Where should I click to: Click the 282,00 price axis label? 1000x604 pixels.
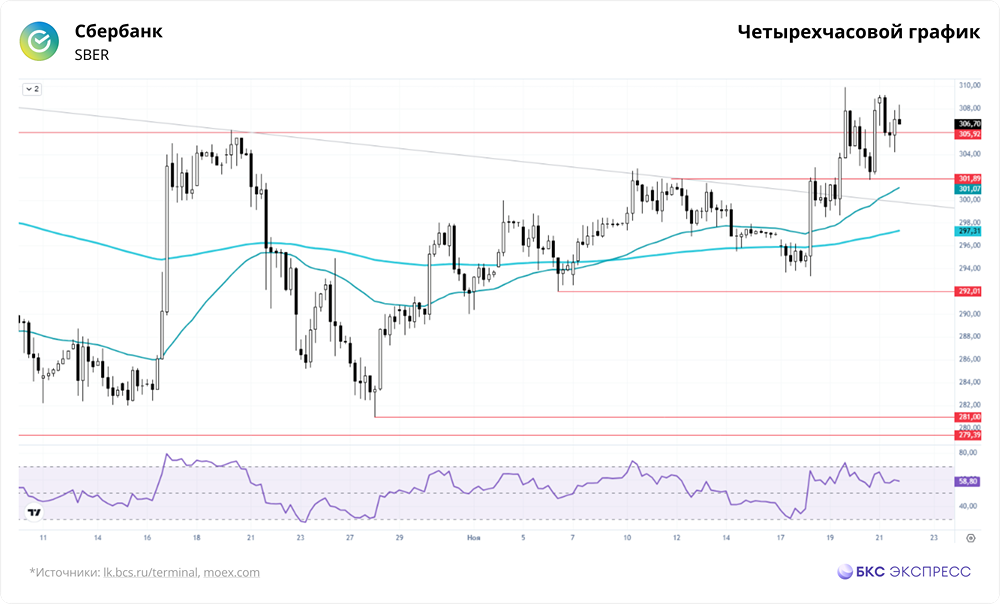coord(969,404)
